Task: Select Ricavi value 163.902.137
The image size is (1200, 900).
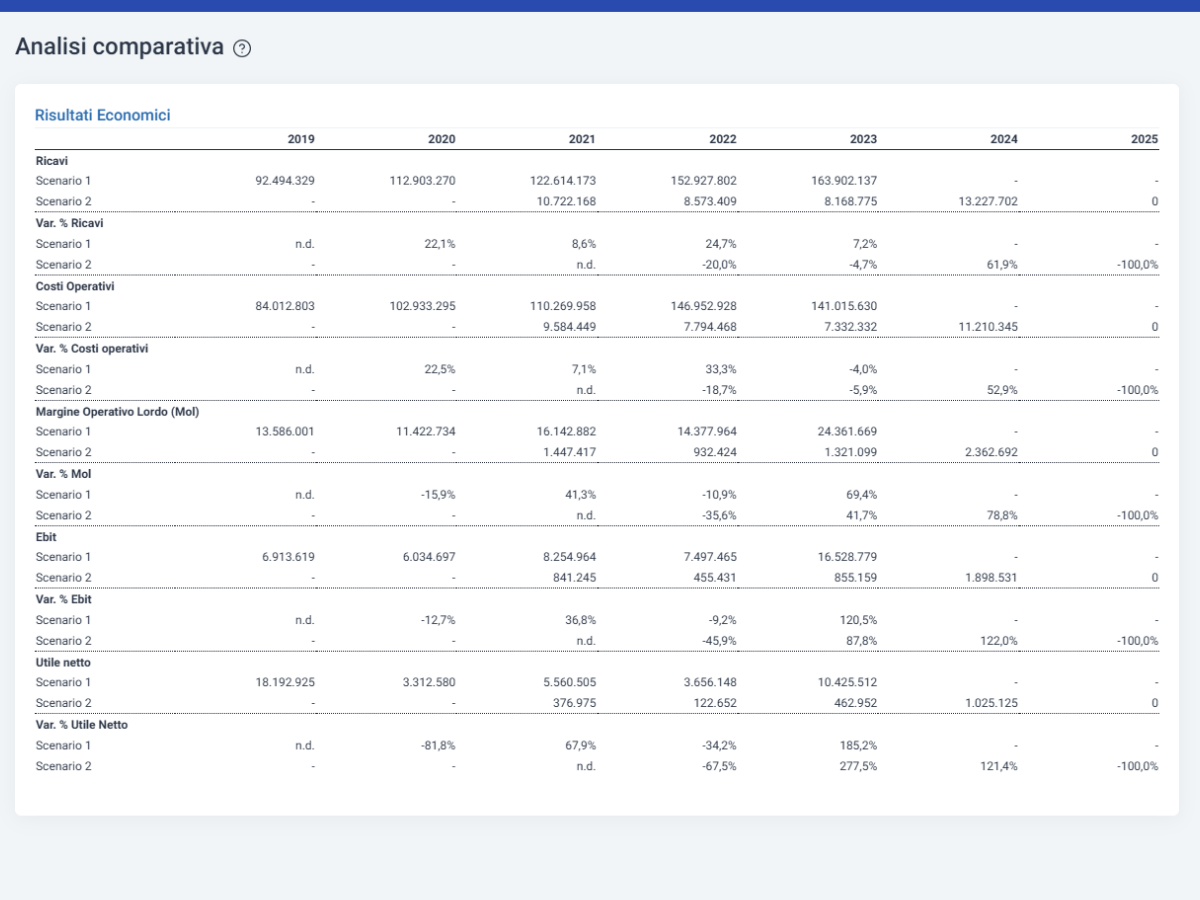Action: pyautogui.click(x=845, y=181)
